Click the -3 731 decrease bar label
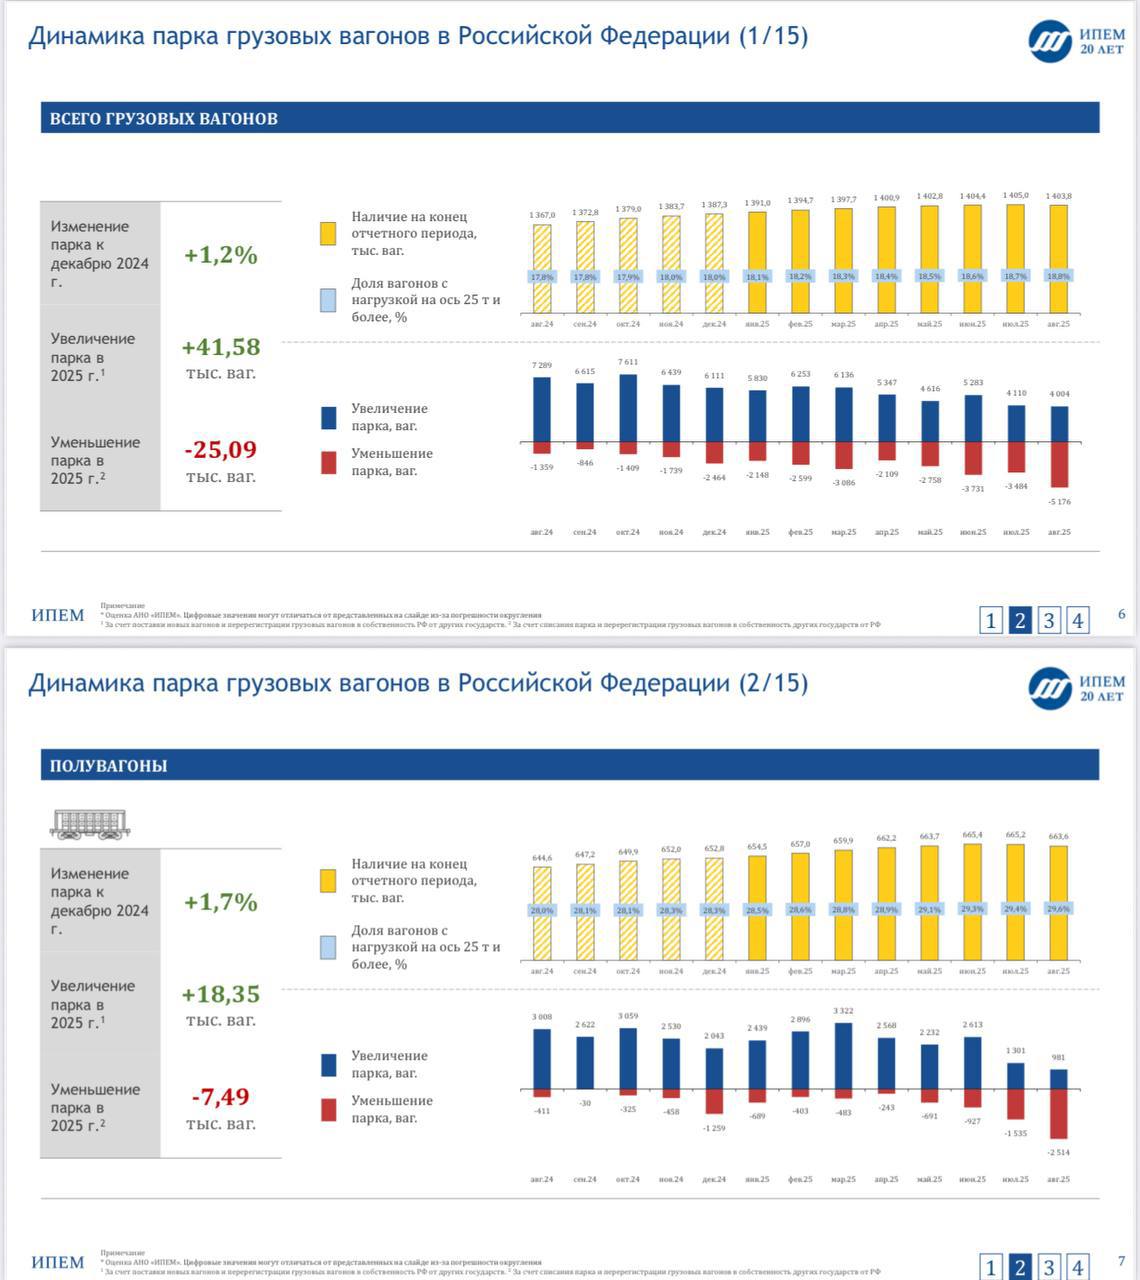This screenshot has height=1280, width=1140. pyautogui.click(x=972, y=489)
